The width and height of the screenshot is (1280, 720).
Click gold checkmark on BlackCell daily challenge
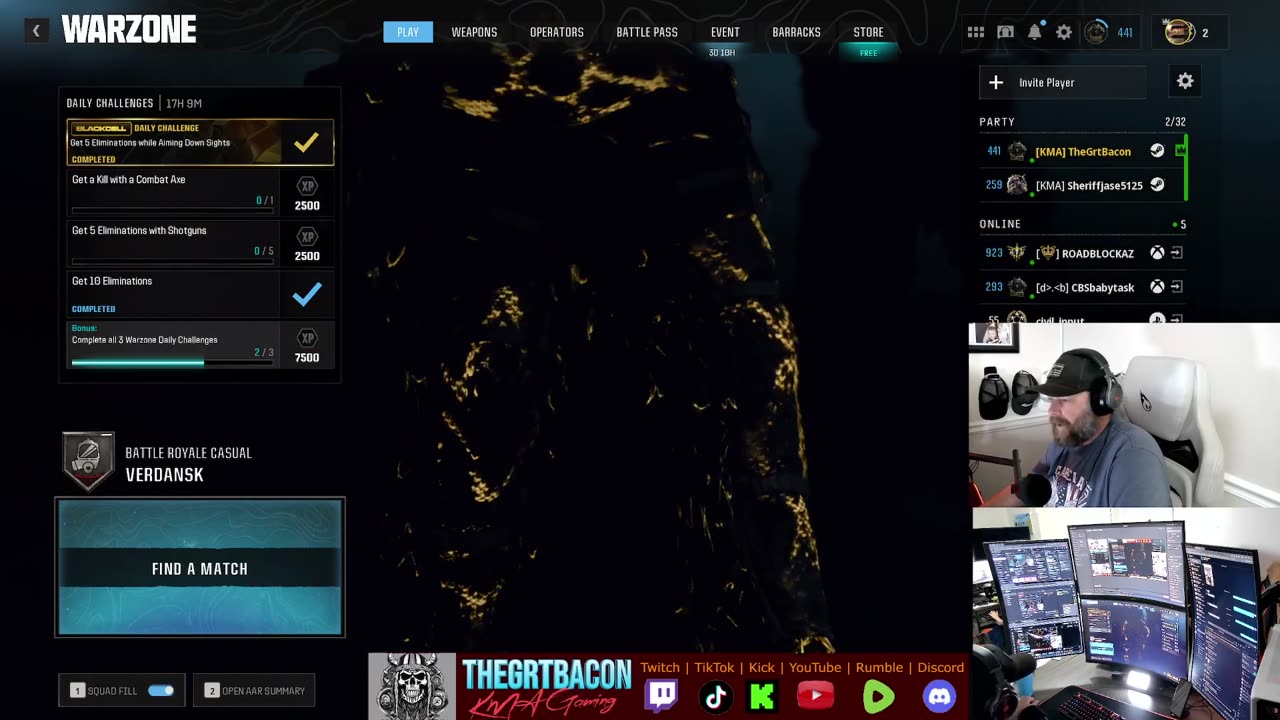click(306, 142)
